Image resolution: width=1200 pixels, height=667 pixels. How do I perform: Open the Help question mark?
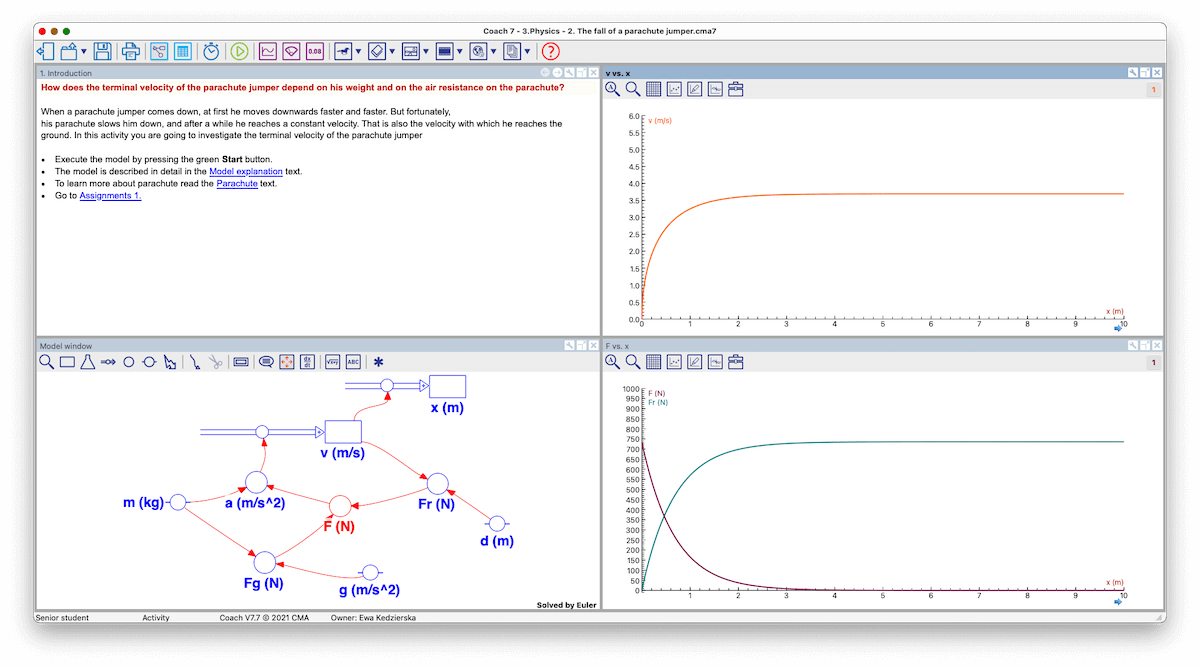coord(550,50)
